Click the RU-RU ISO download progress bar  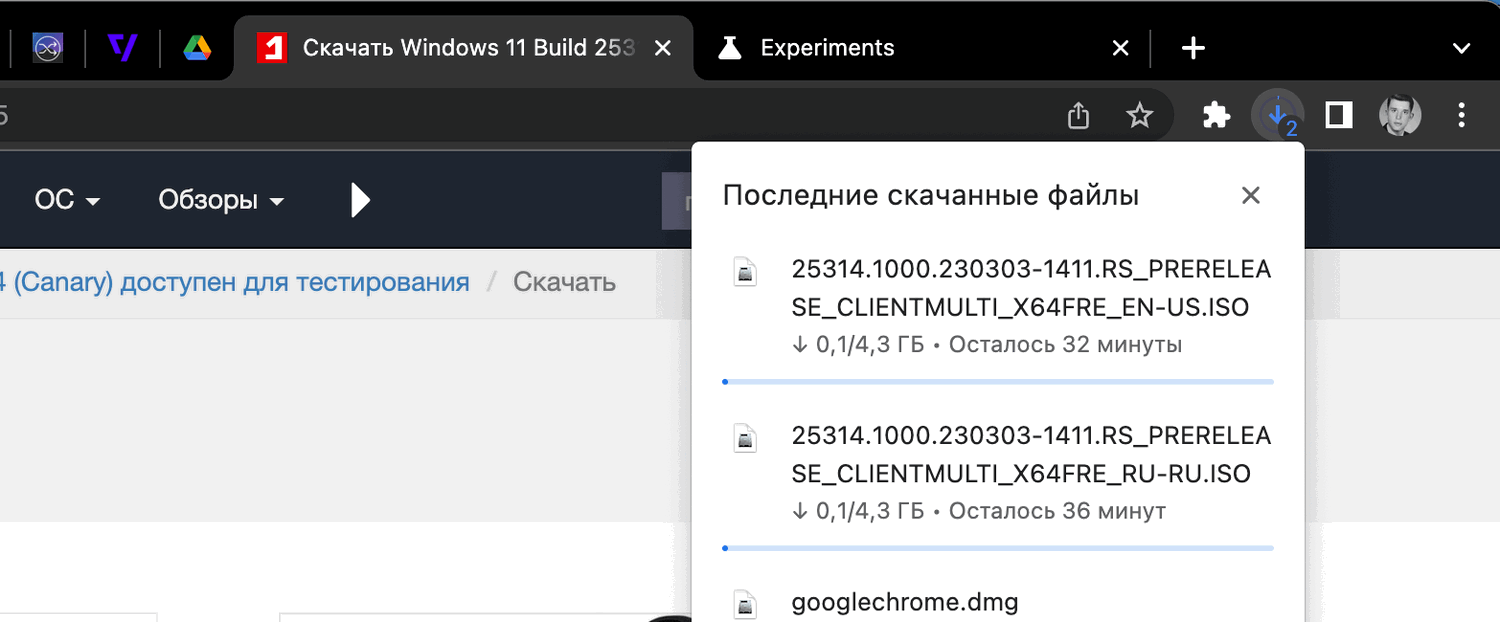[997, 548]
